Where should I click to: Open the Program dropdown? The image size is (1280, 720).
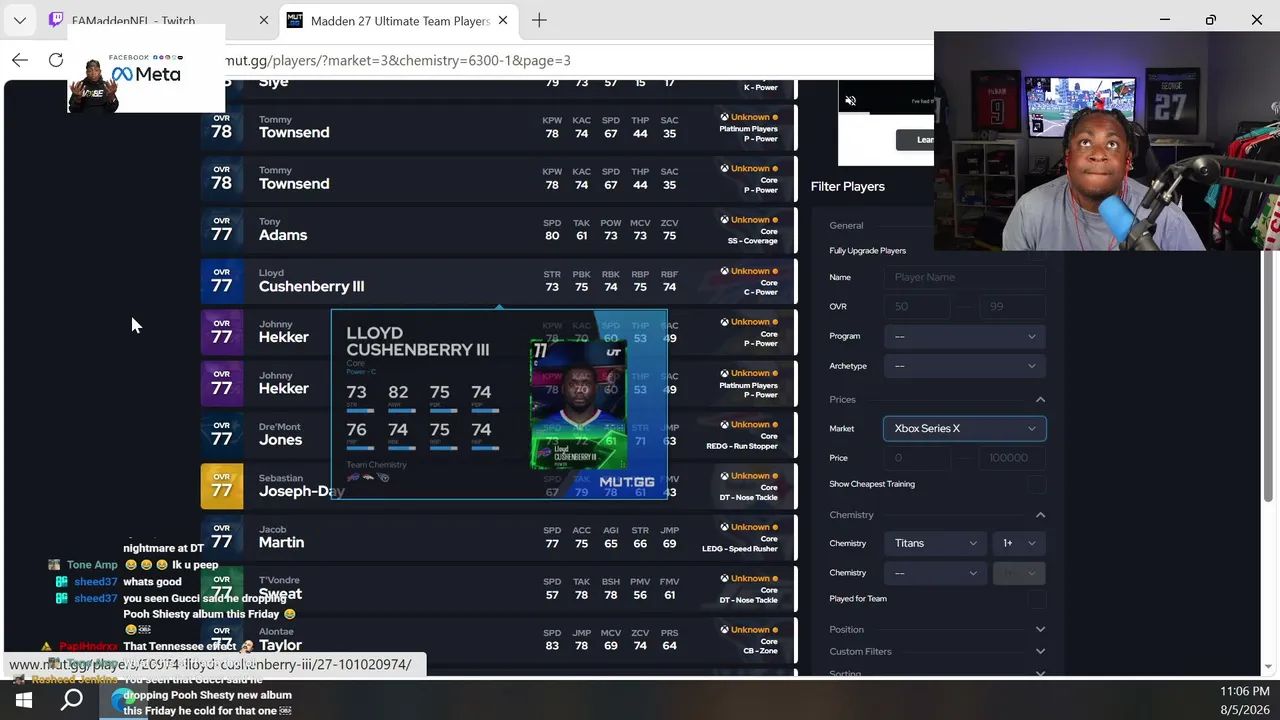(965, 336)
